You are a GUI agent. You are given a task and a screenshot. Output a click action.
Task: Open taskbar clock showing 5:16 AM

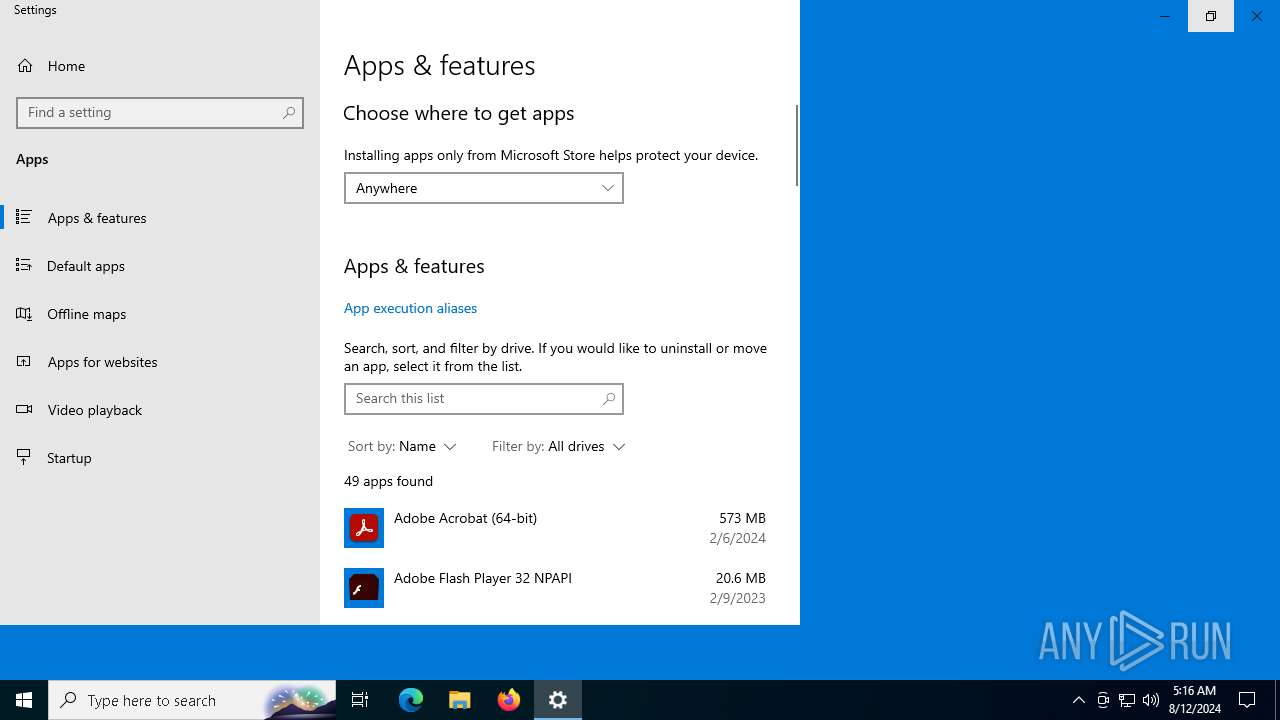(1194, 700)
